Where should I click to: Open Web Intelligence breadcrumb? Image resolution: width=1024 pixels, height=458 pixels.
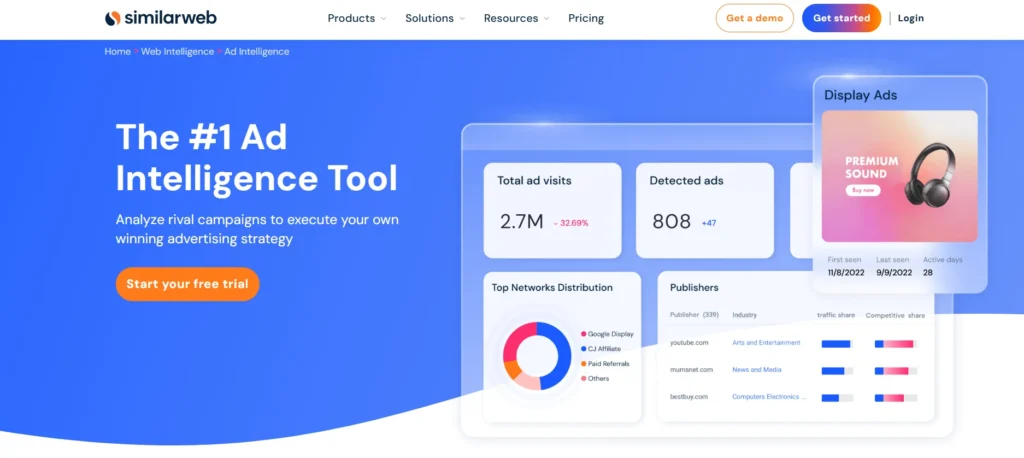[178, 52]
